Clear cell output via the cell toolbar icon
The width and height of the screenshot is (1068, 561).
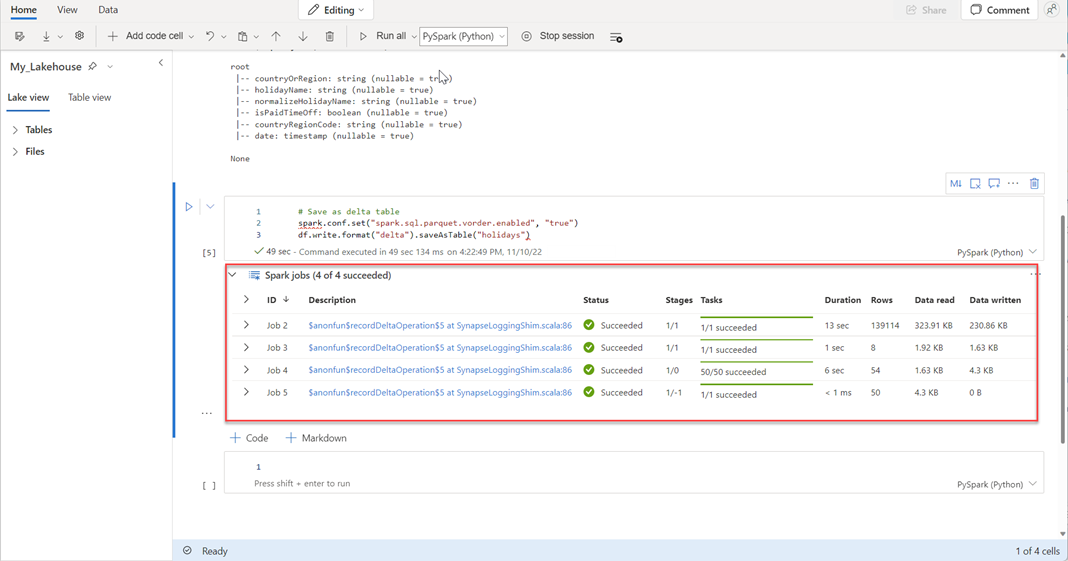pos(975,184)
